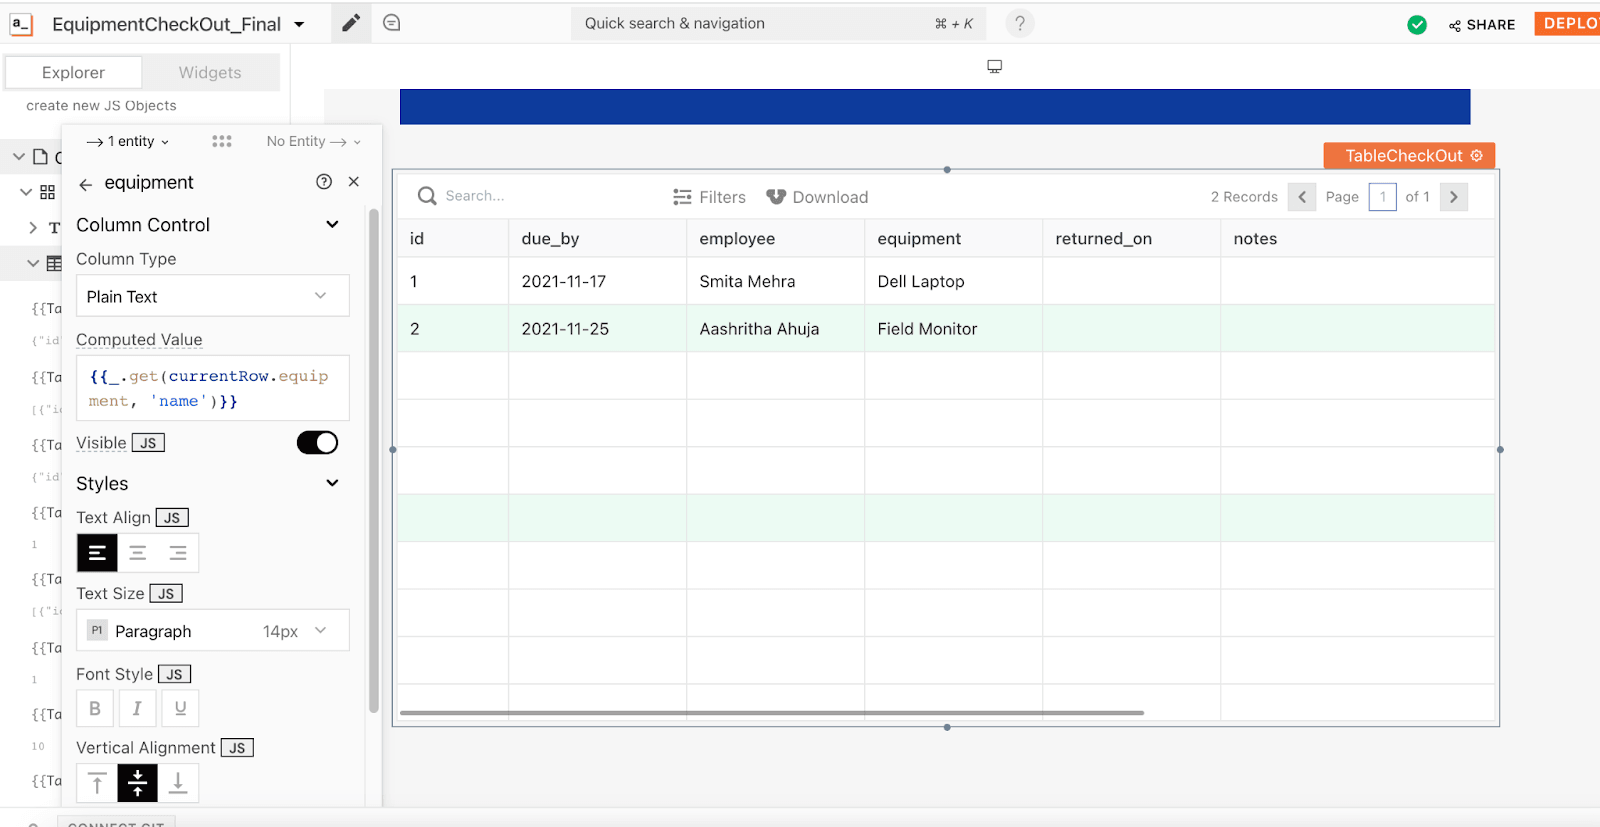Select center text align

[x=138, y=553]
